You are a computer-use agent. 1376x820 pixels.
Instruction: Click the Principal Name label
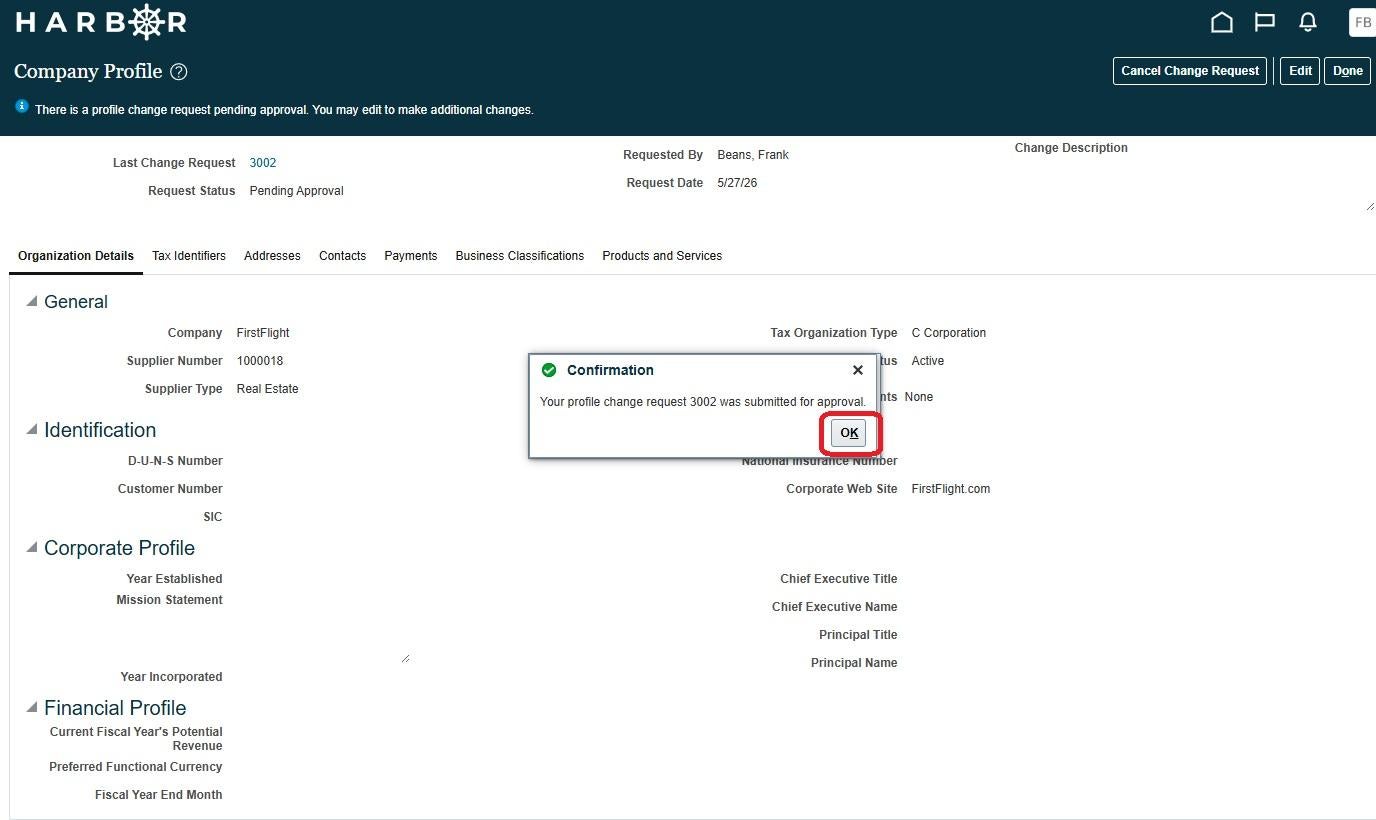[854, 663]
